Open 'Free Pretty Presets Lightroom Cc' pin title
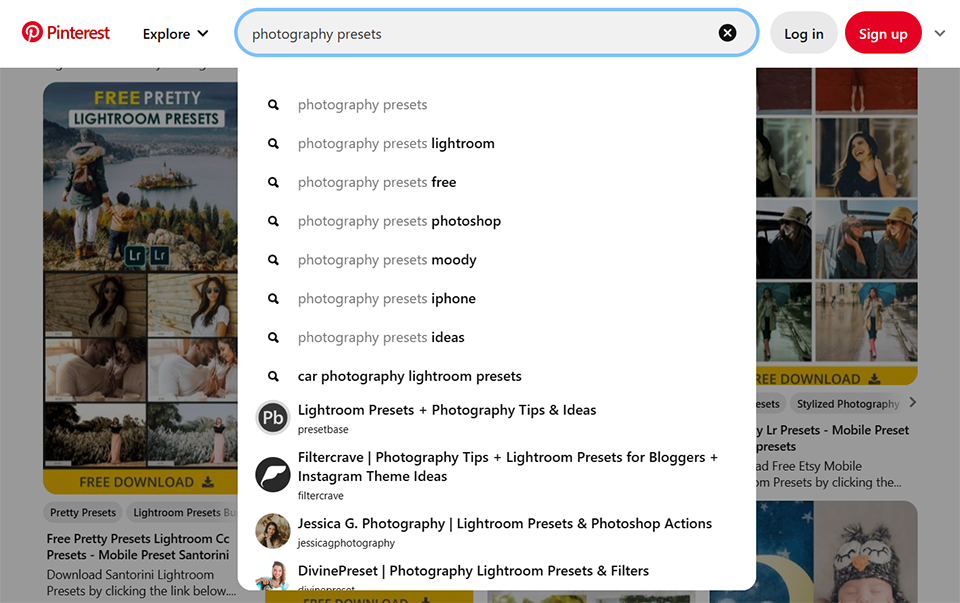This screenshot has height=603, width=960. [138, 547]
